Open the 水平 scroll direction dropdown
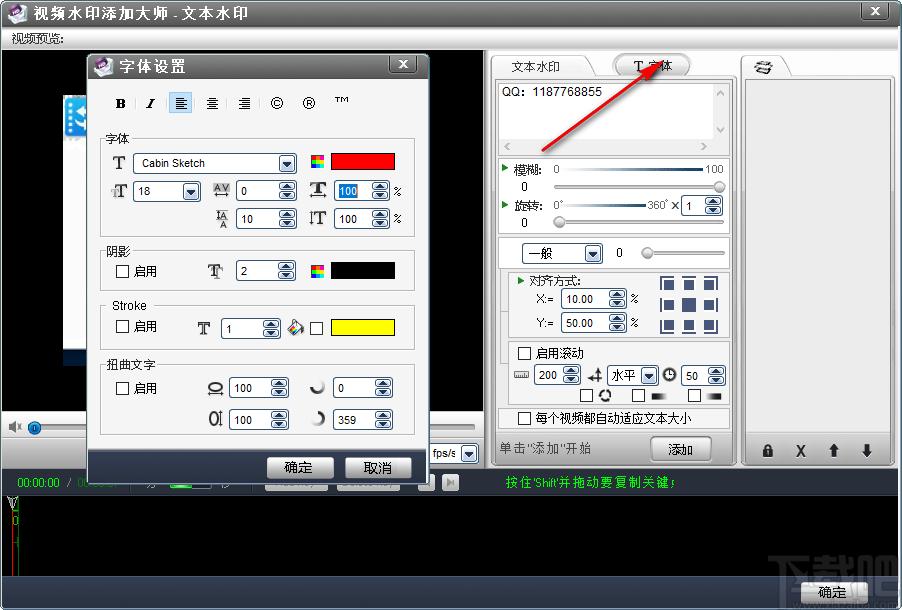The width and height of the screenshot is (902, 610). coord(649,376)
